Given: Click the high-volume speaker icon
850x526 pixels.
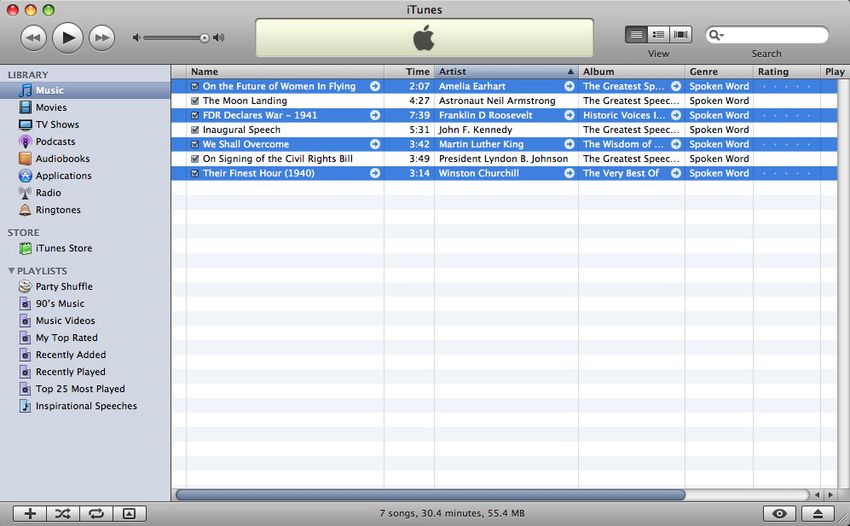Looking at the screenshot, I should (218, 37).
